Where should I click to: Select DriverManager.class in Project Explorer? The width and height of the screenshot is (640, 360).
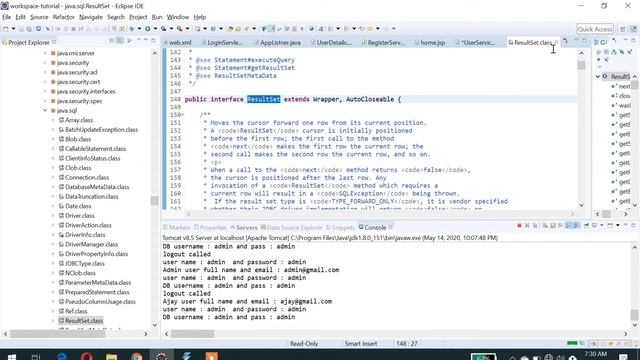(91, 244)
